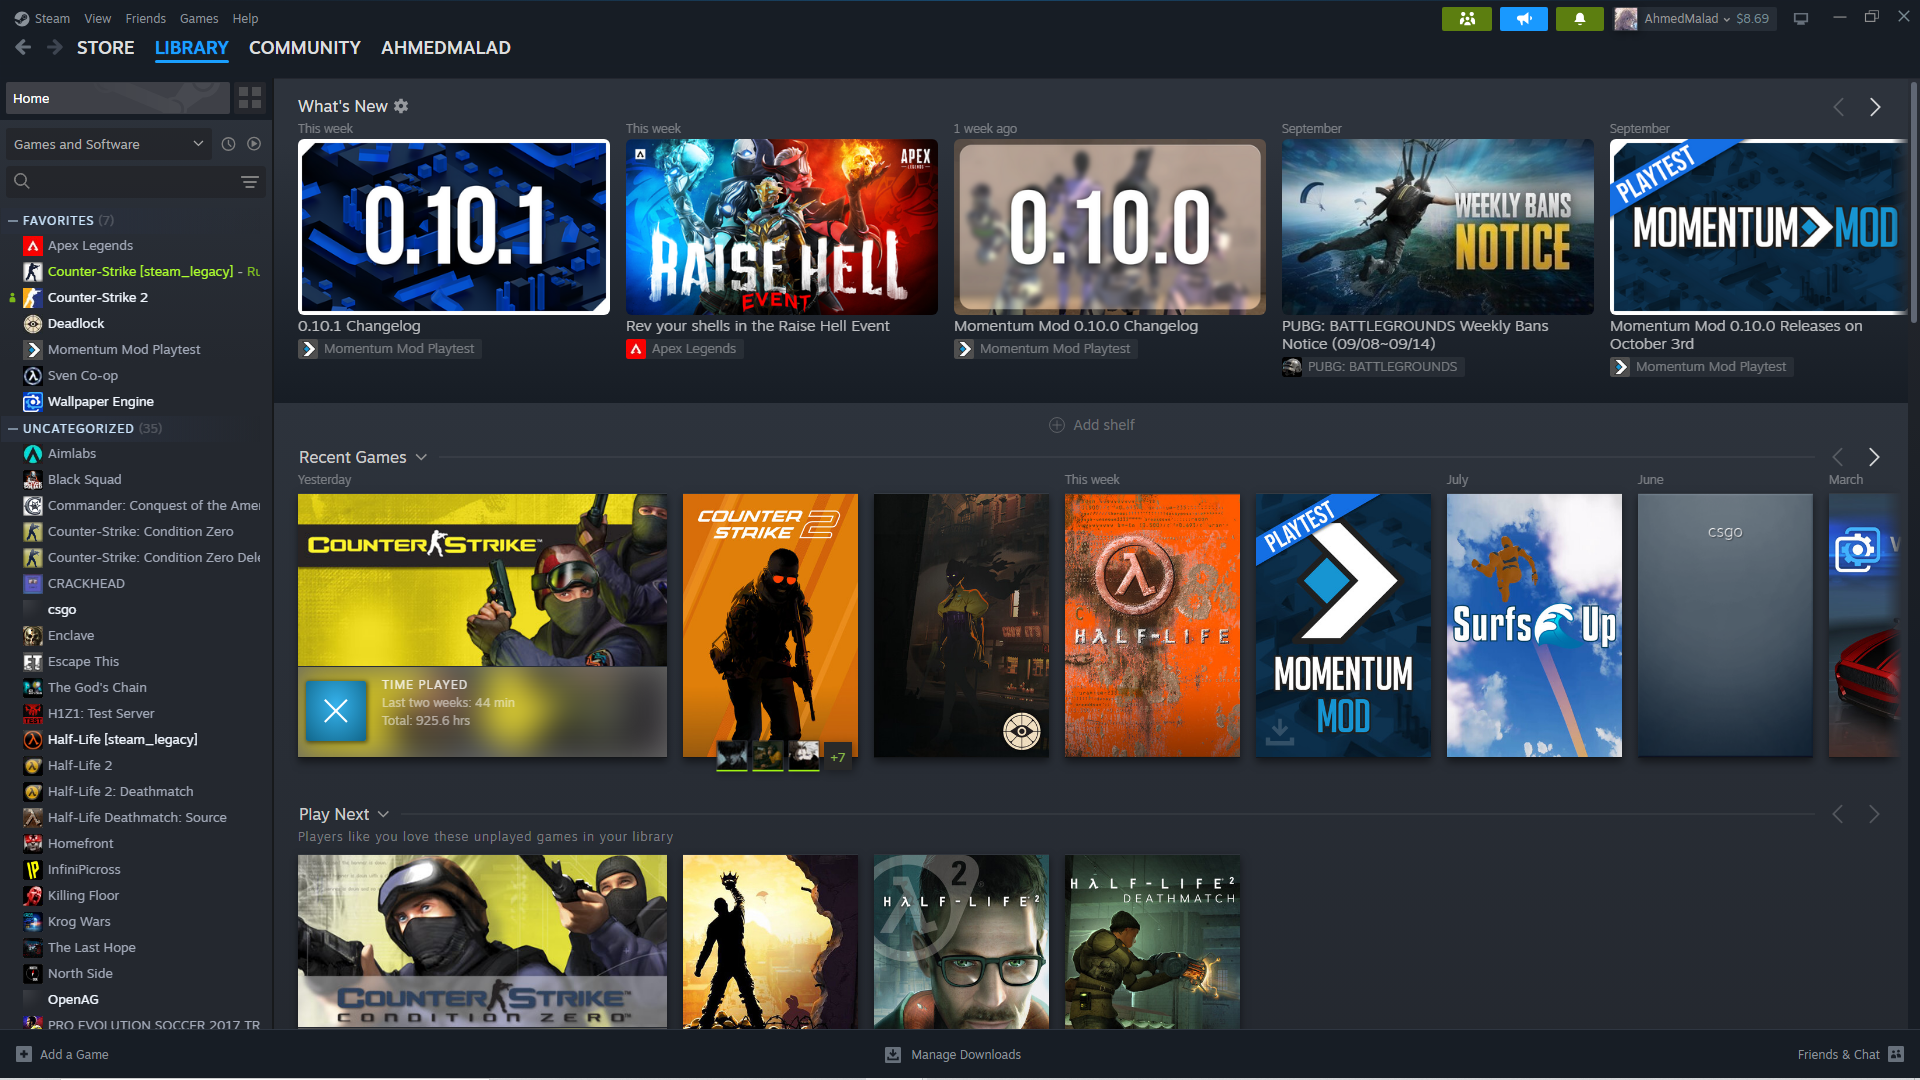Toggle sort by recent activity clock icon
Image resolution: width=1920 pixels, height=1080 pixels.
tap(228, 144)
